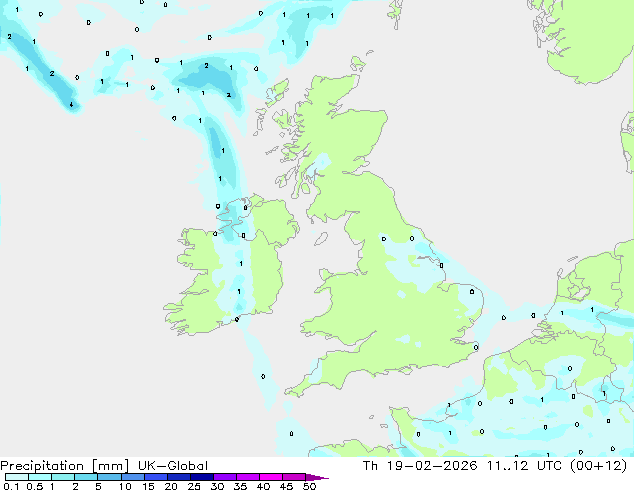The image size is (634, 490).
Task: Click the 'Precipitation [mm]' title text
Action: pyautogui.click(x=65, y=466)
